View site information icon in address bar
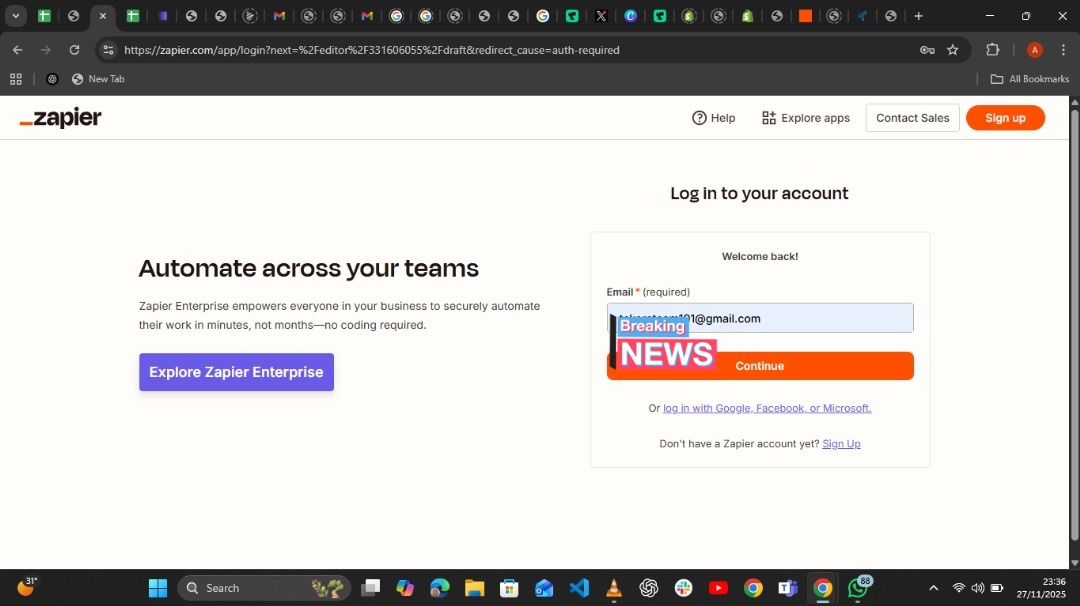Image resolution: width=1080 pixels, height=606 pixels. pos(108,50)
